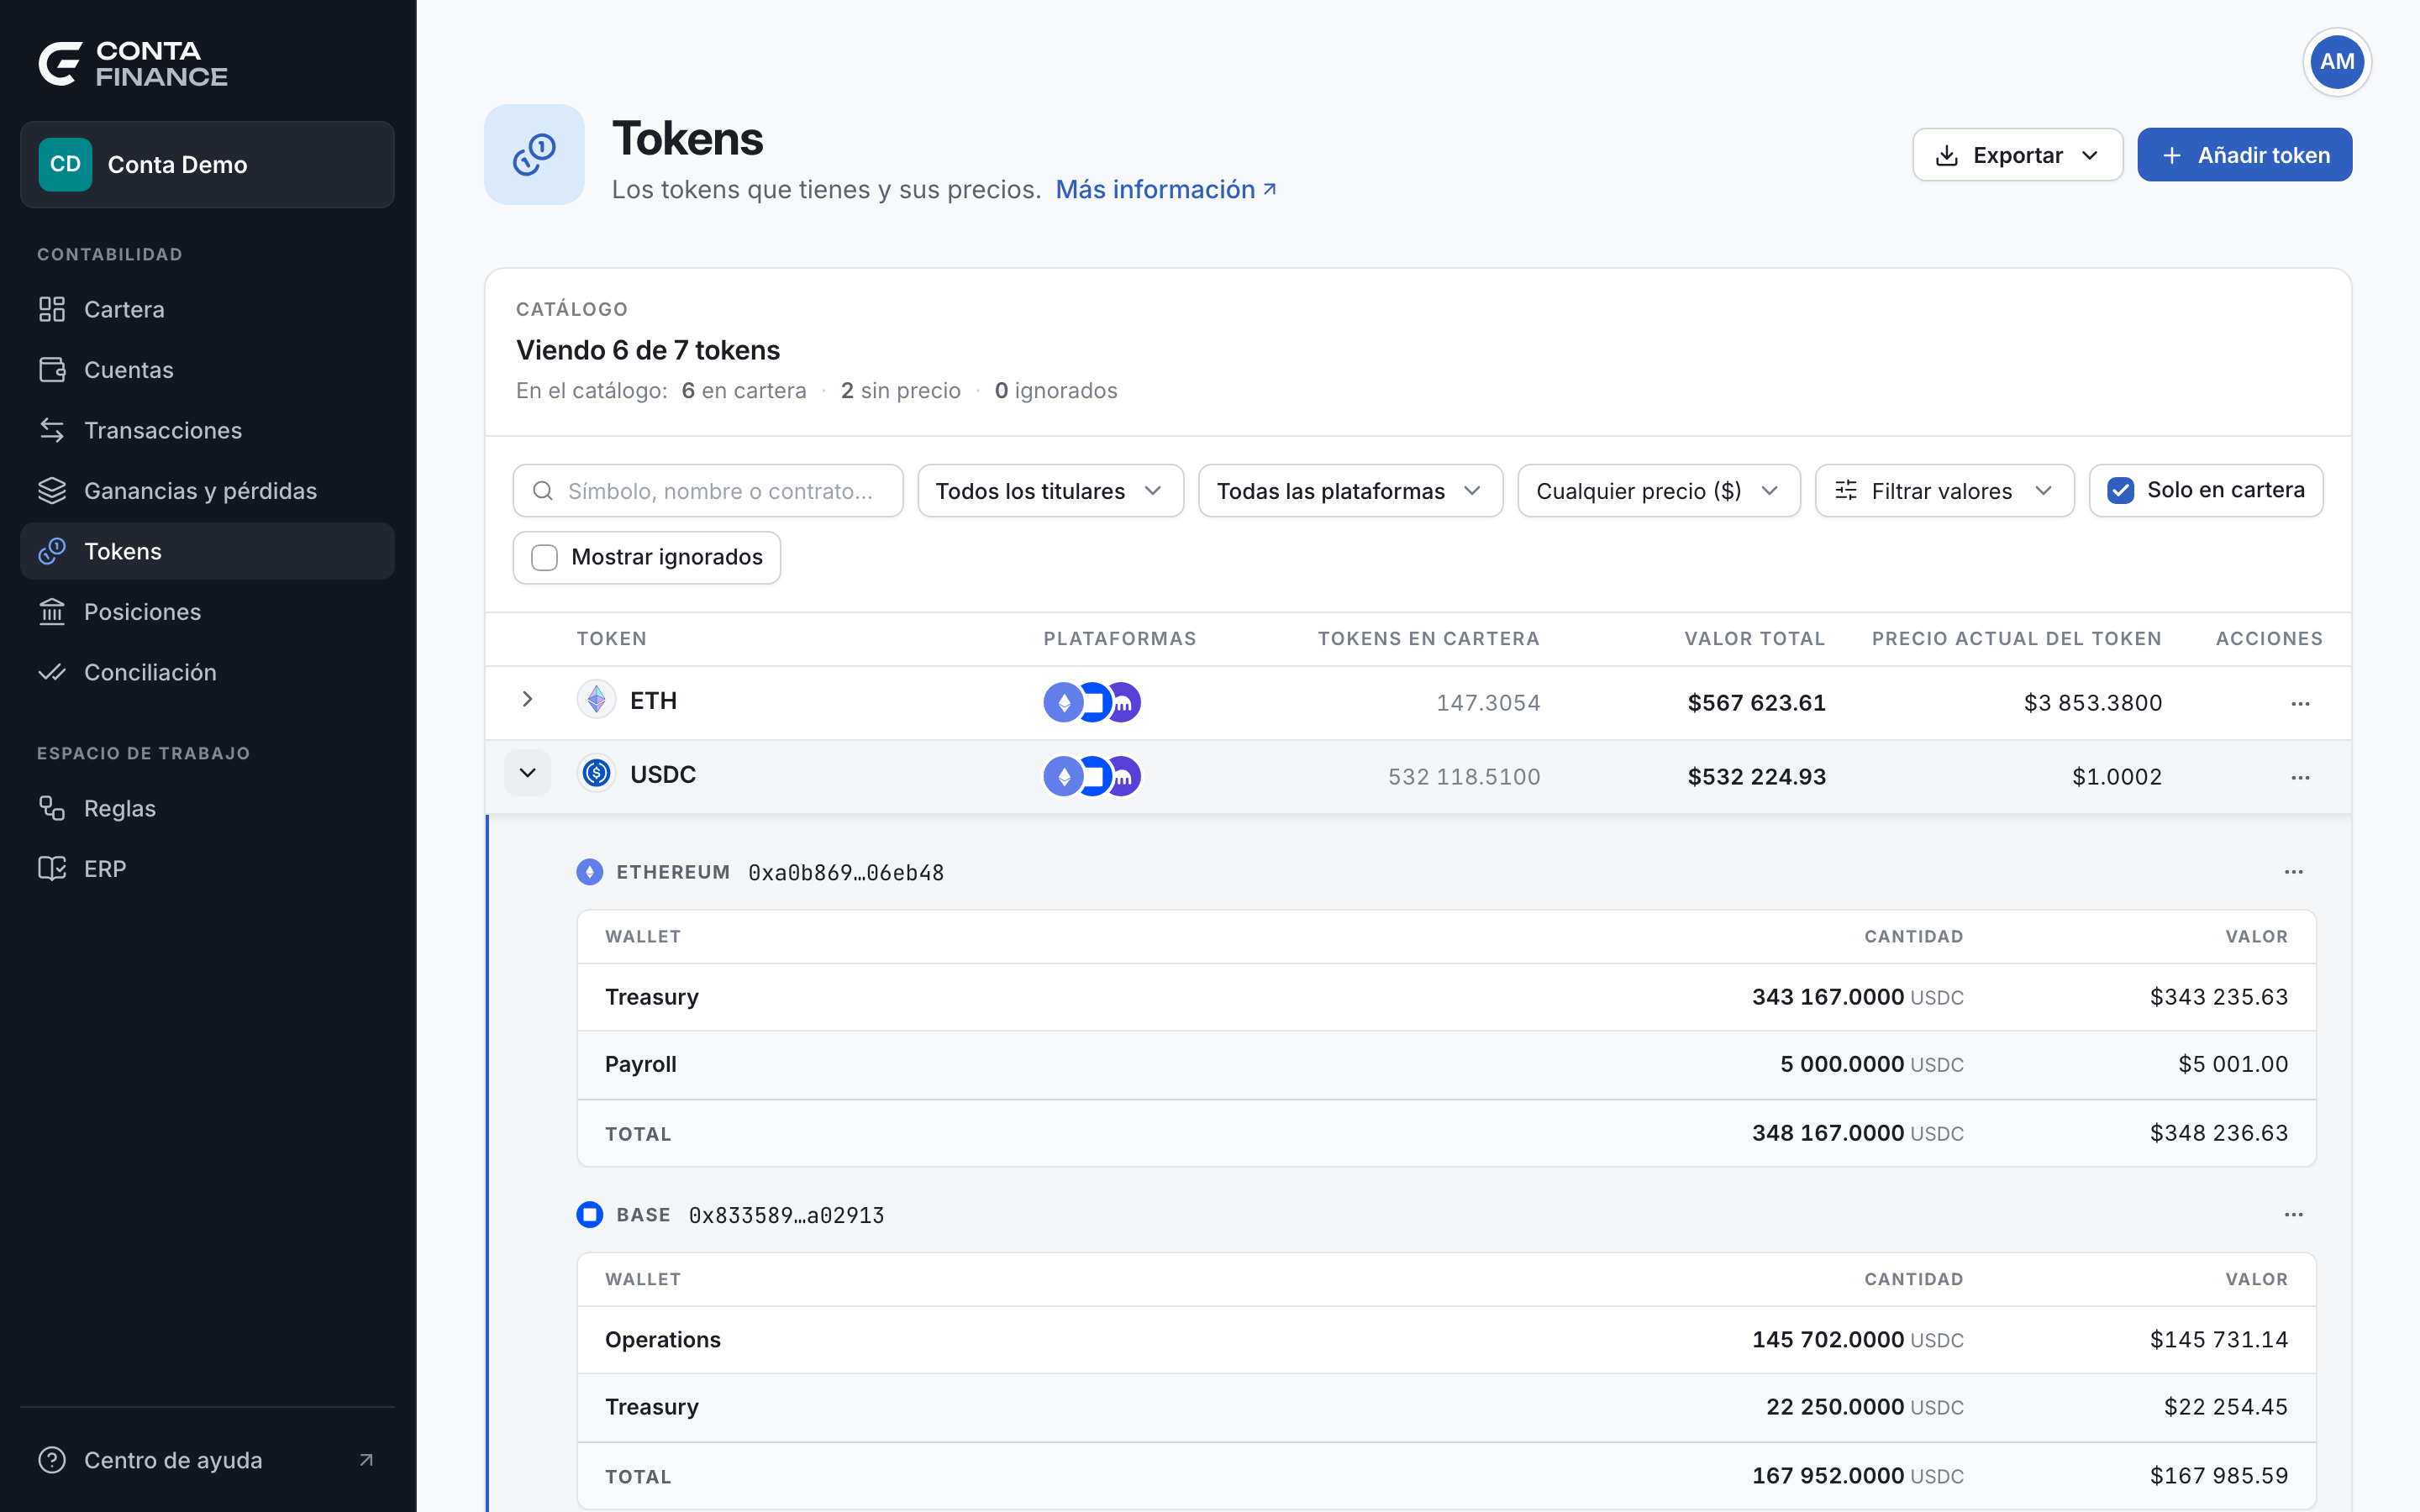Open actions menu for ETH row
Screen dimensions: 2420x1512
pos(2300,703)
